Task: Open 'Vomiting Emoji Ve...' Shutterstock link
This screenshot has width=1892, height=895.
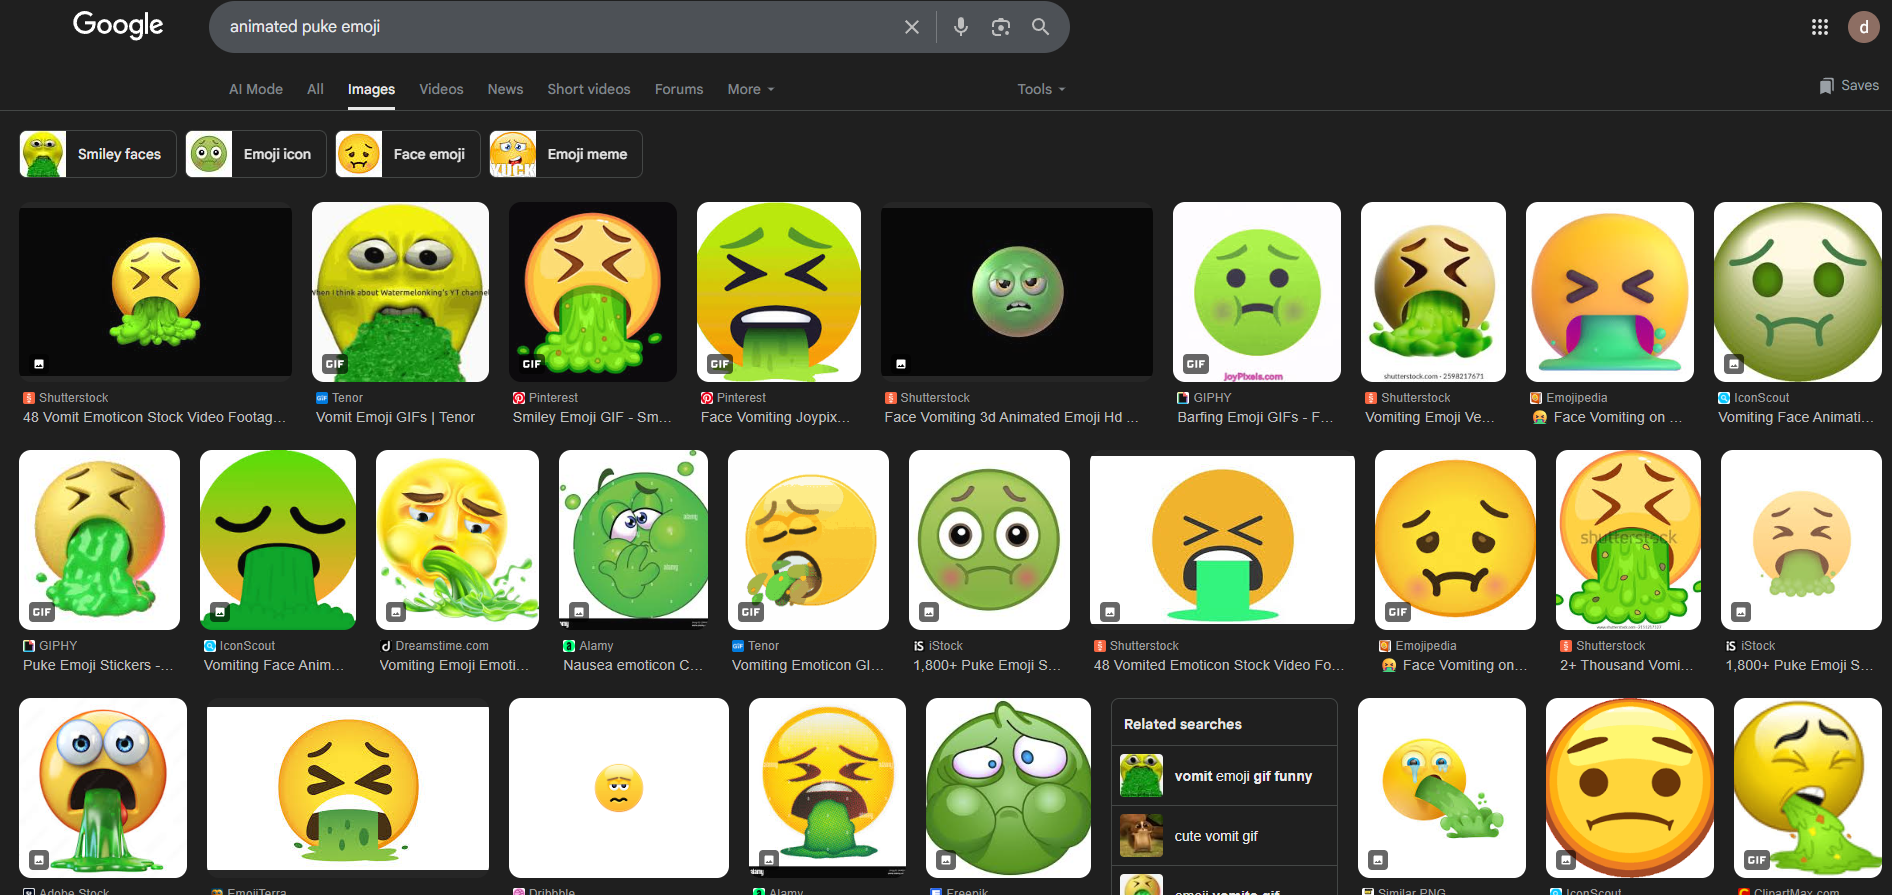Action: click(1430, 418)
